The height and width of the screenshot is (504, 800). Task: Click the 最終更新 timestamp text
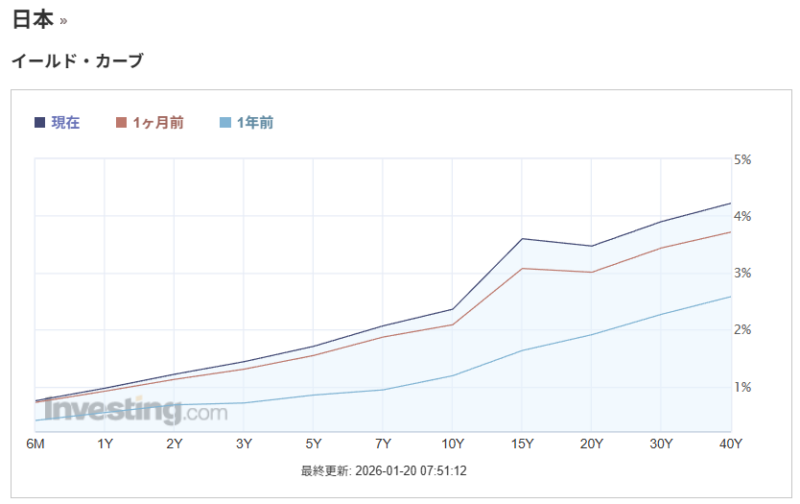click(384, 470)
